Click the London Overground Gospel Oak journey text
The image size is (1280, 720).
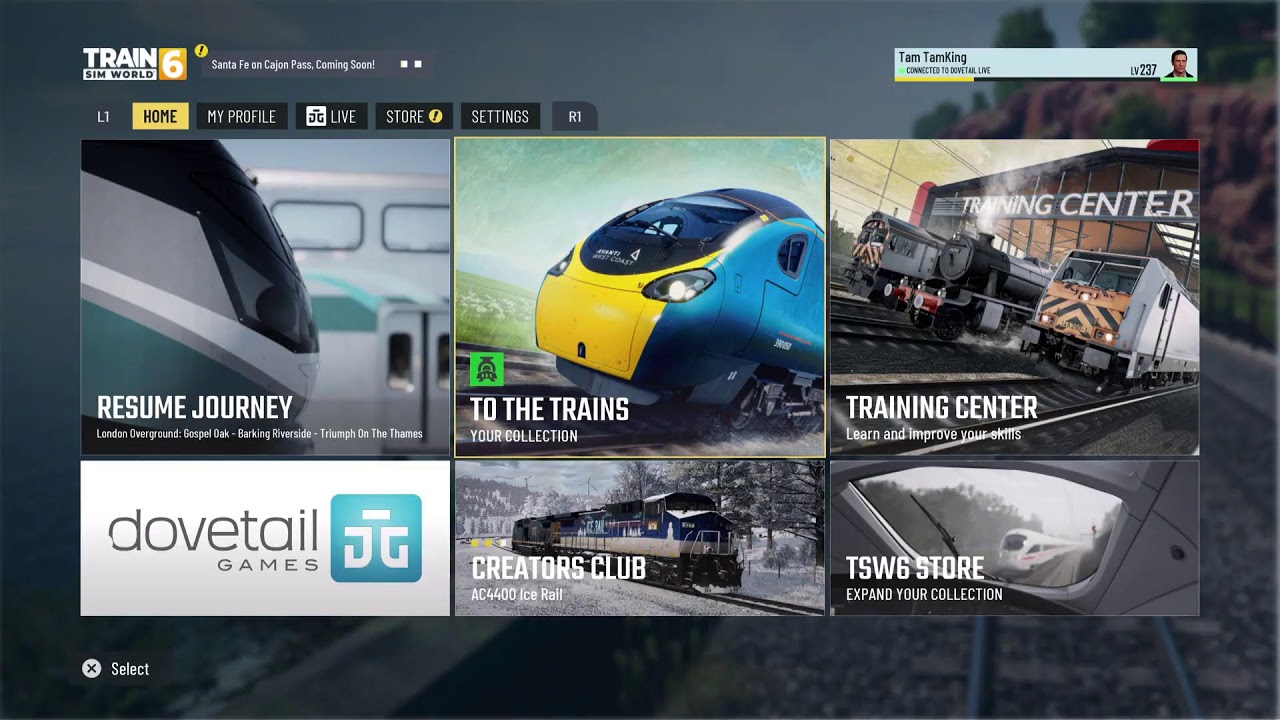coord(259,434)
